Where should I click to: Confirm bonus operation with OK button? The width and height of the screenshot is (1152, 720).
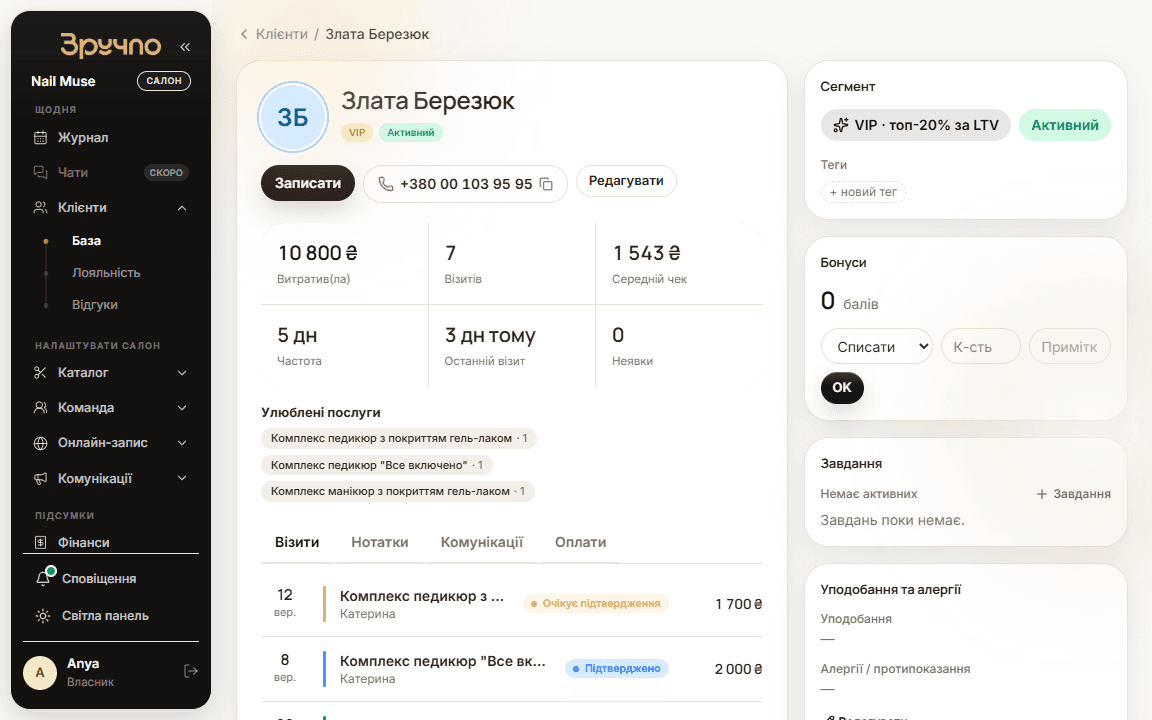coord(842,387)
